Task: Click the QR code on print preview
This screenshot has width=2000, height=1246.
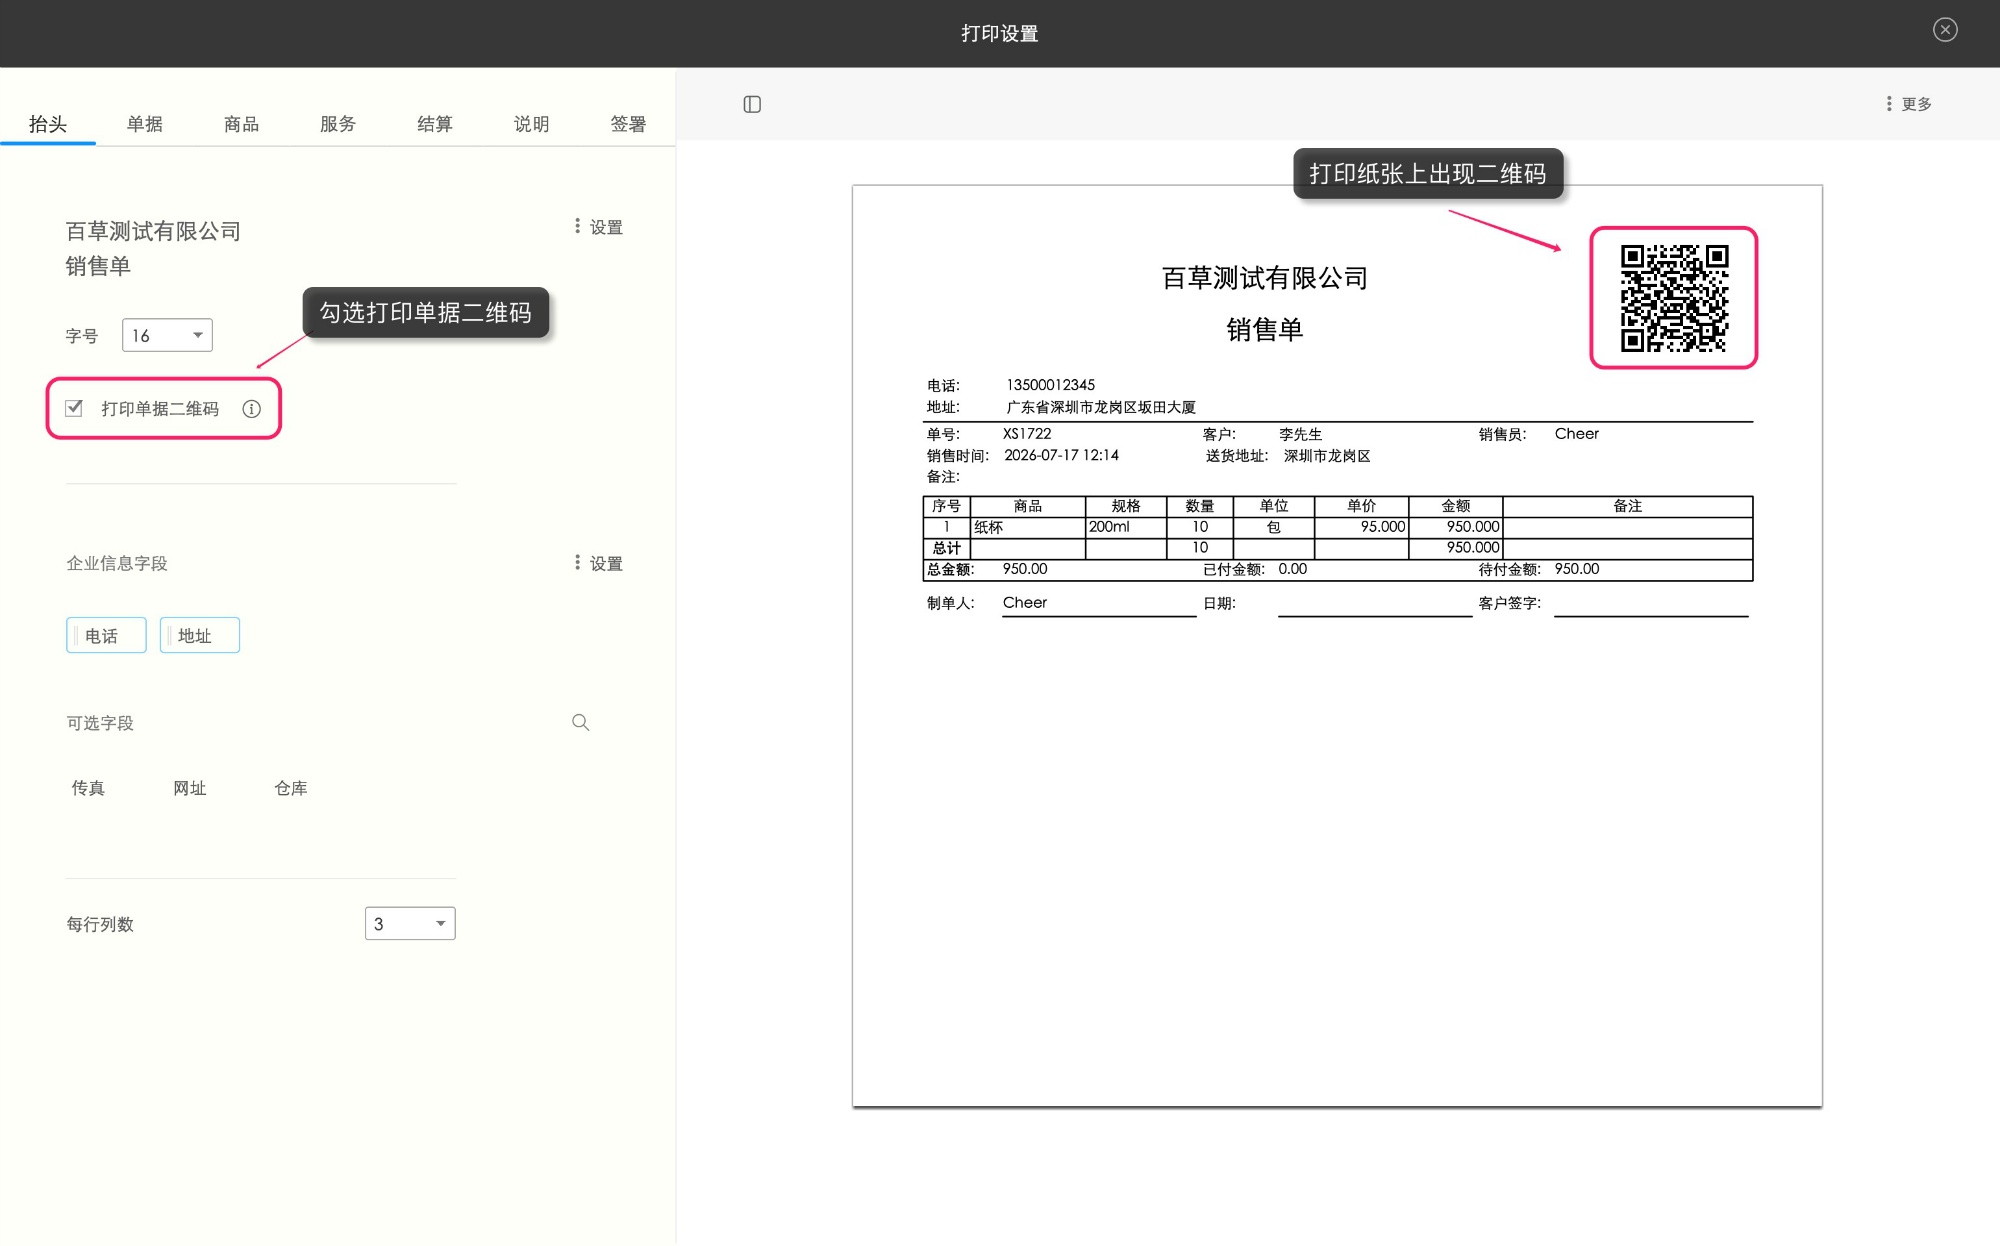Action: coord(1674,298)
